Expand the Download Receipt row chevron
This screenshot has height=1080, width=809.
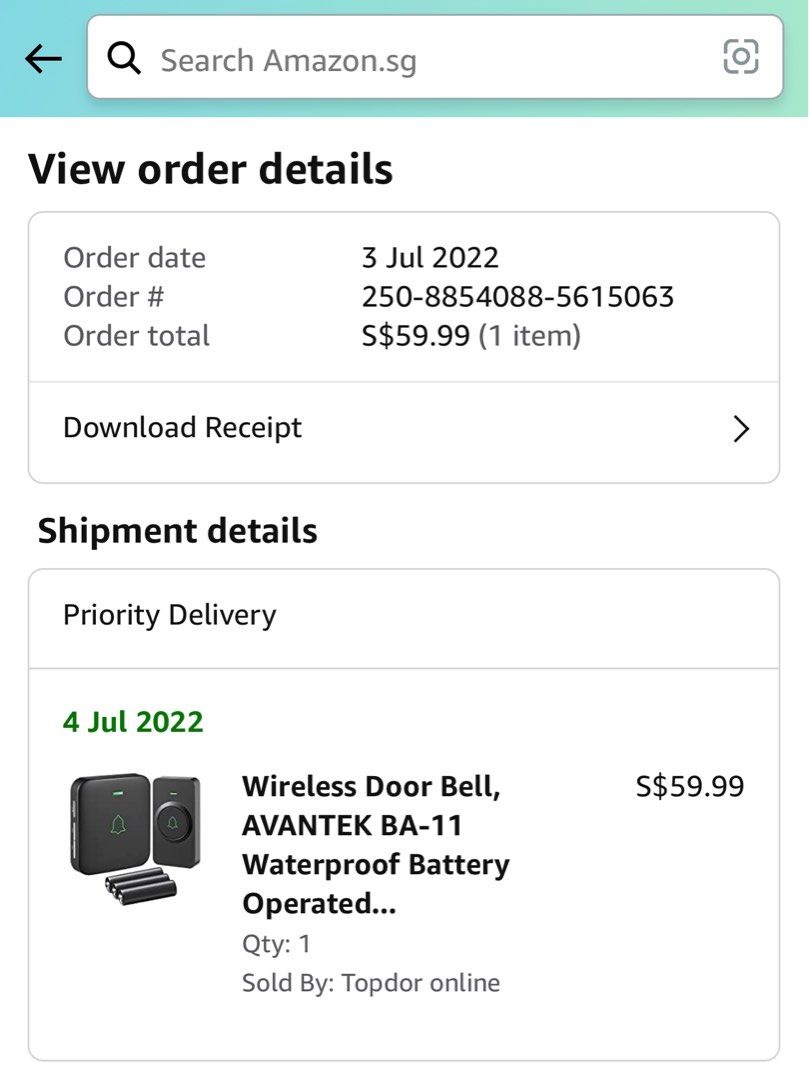point(741,428)
